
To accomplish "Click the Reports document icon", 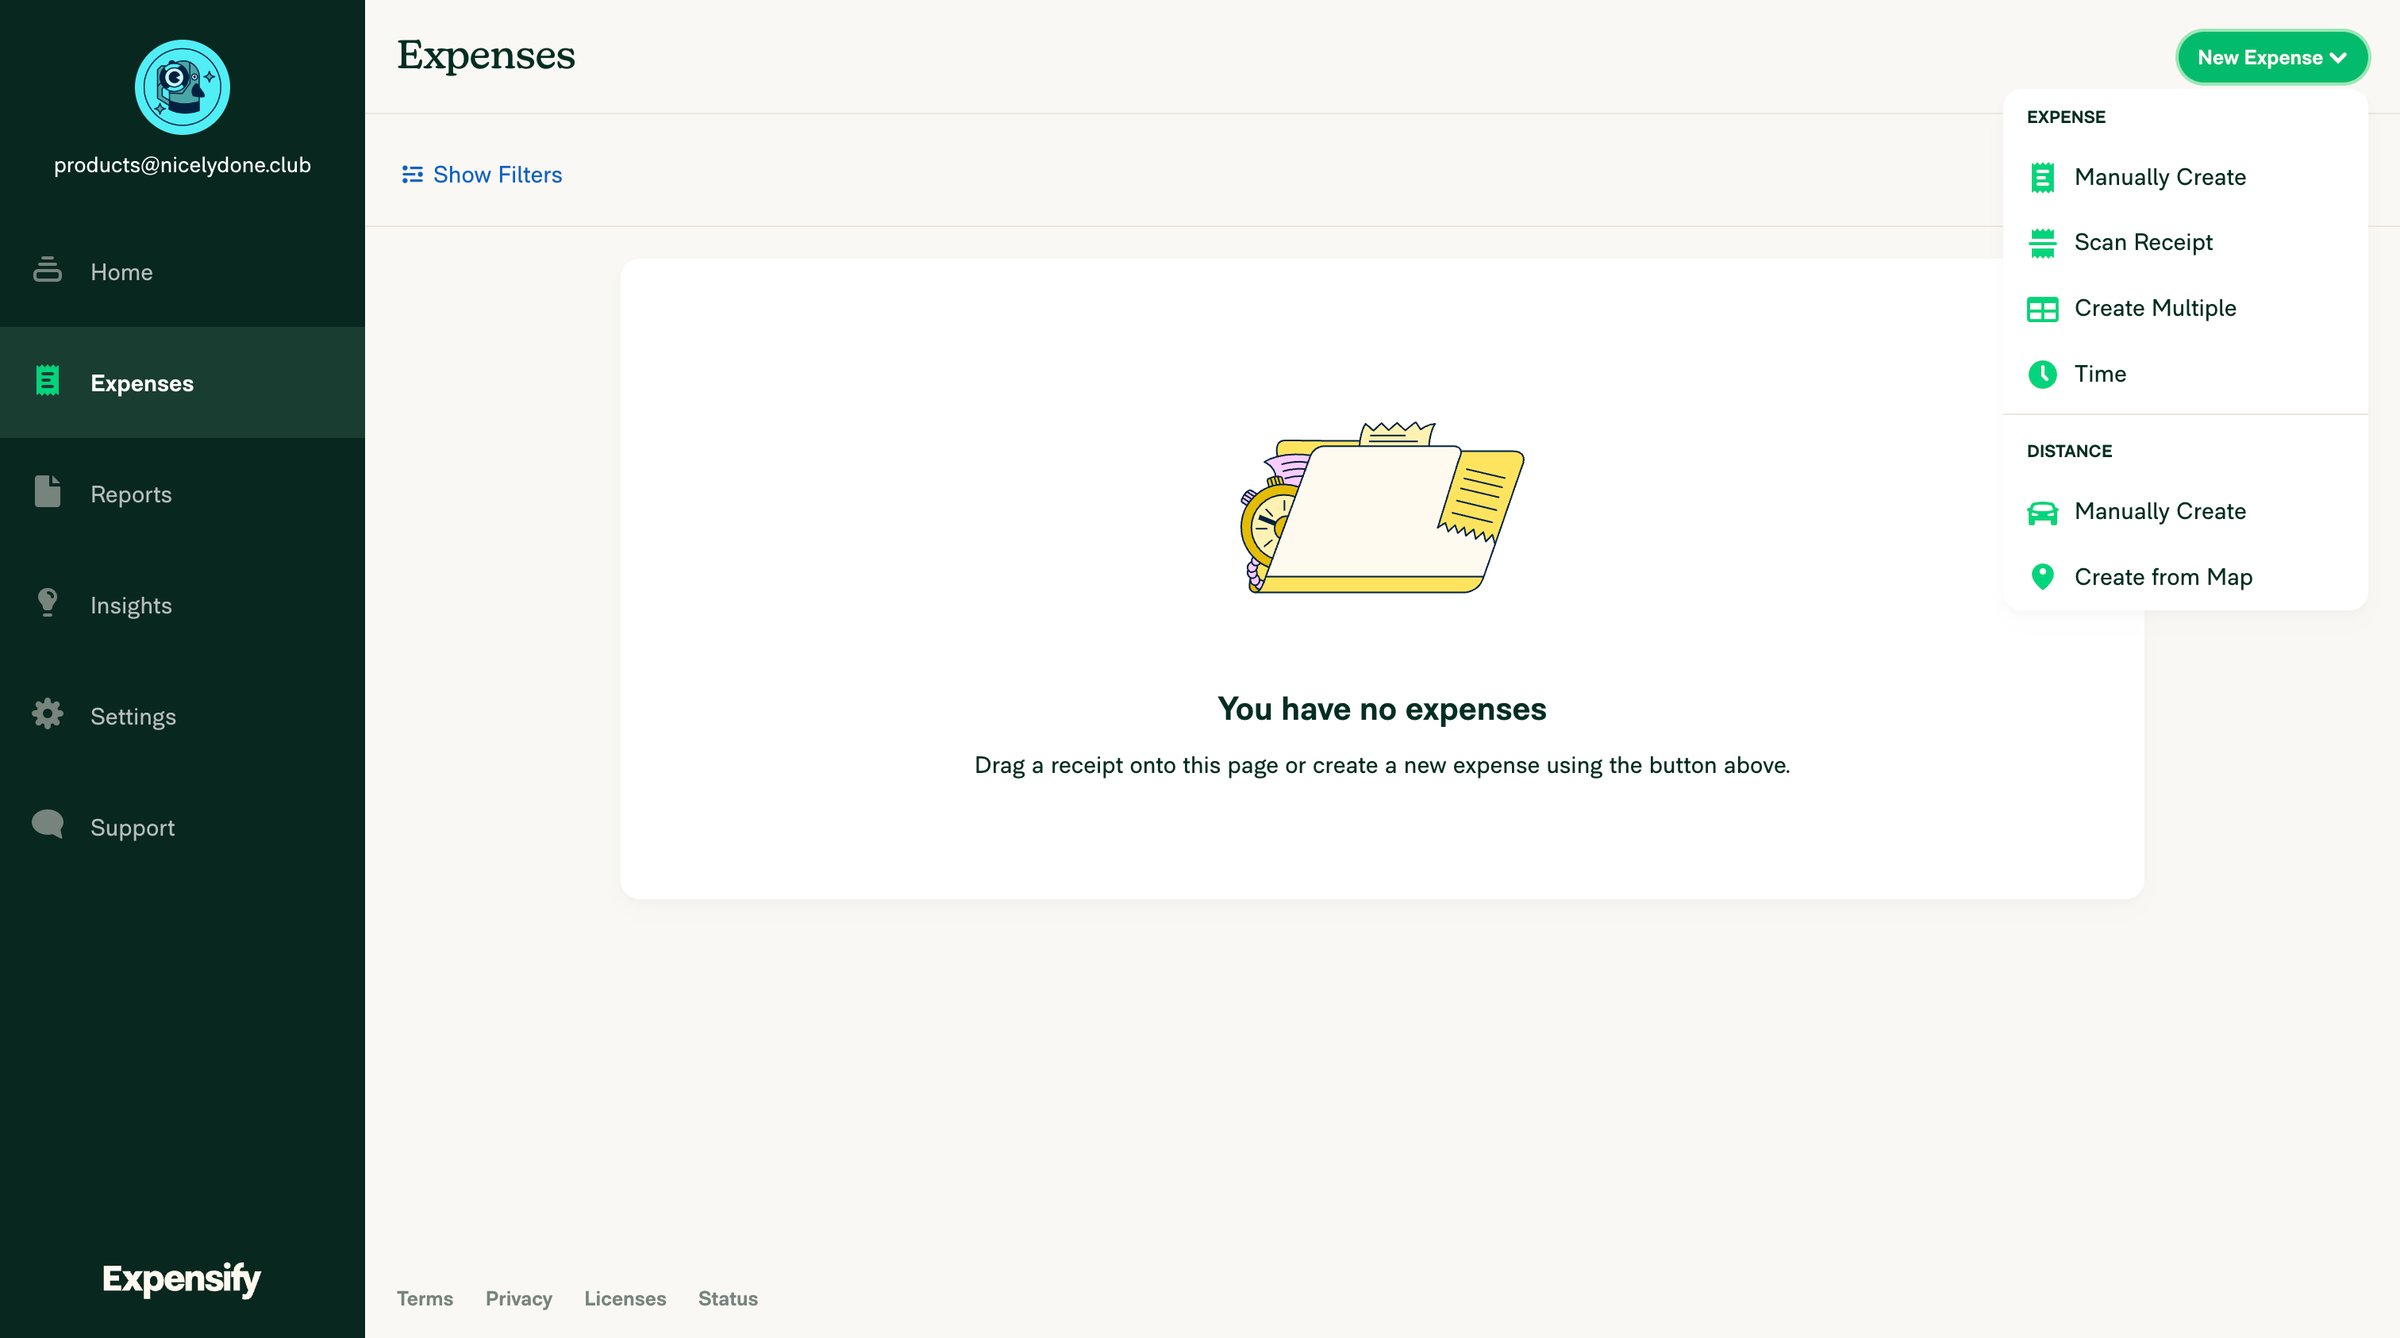I will [x=47, y=492].
